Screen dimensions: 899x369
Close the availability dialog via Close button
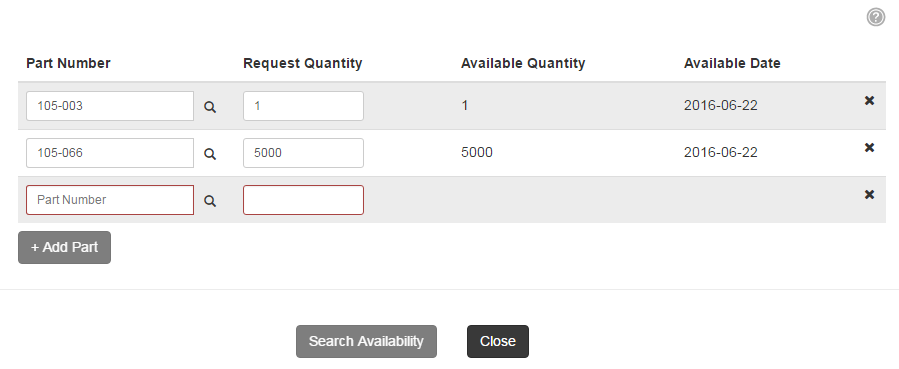point(498,341)
